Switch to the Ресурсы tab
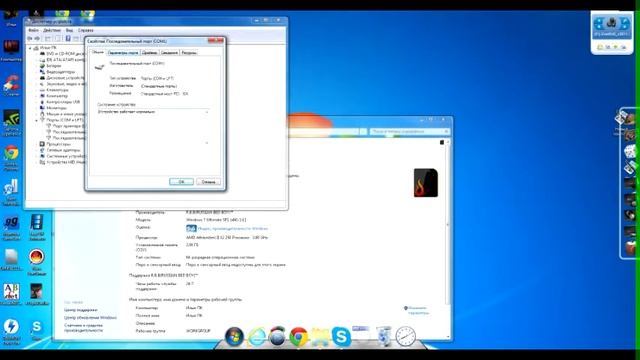Viewport: 640px width, 360px height. click(189, 53)
